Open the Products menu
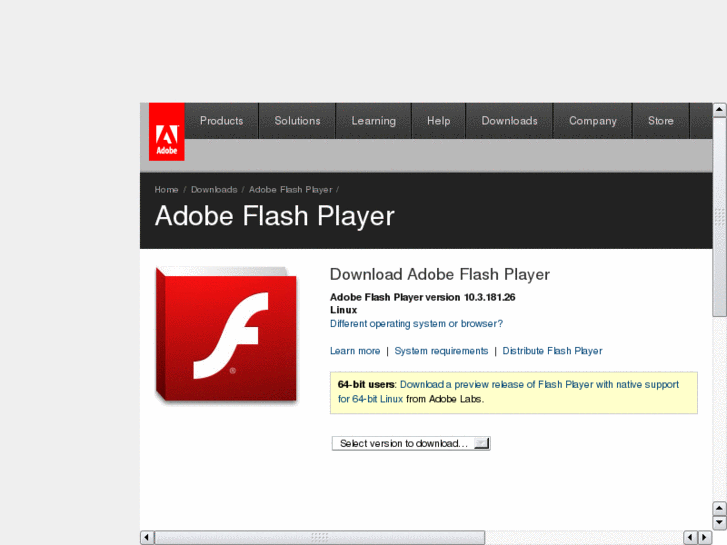 222,121
